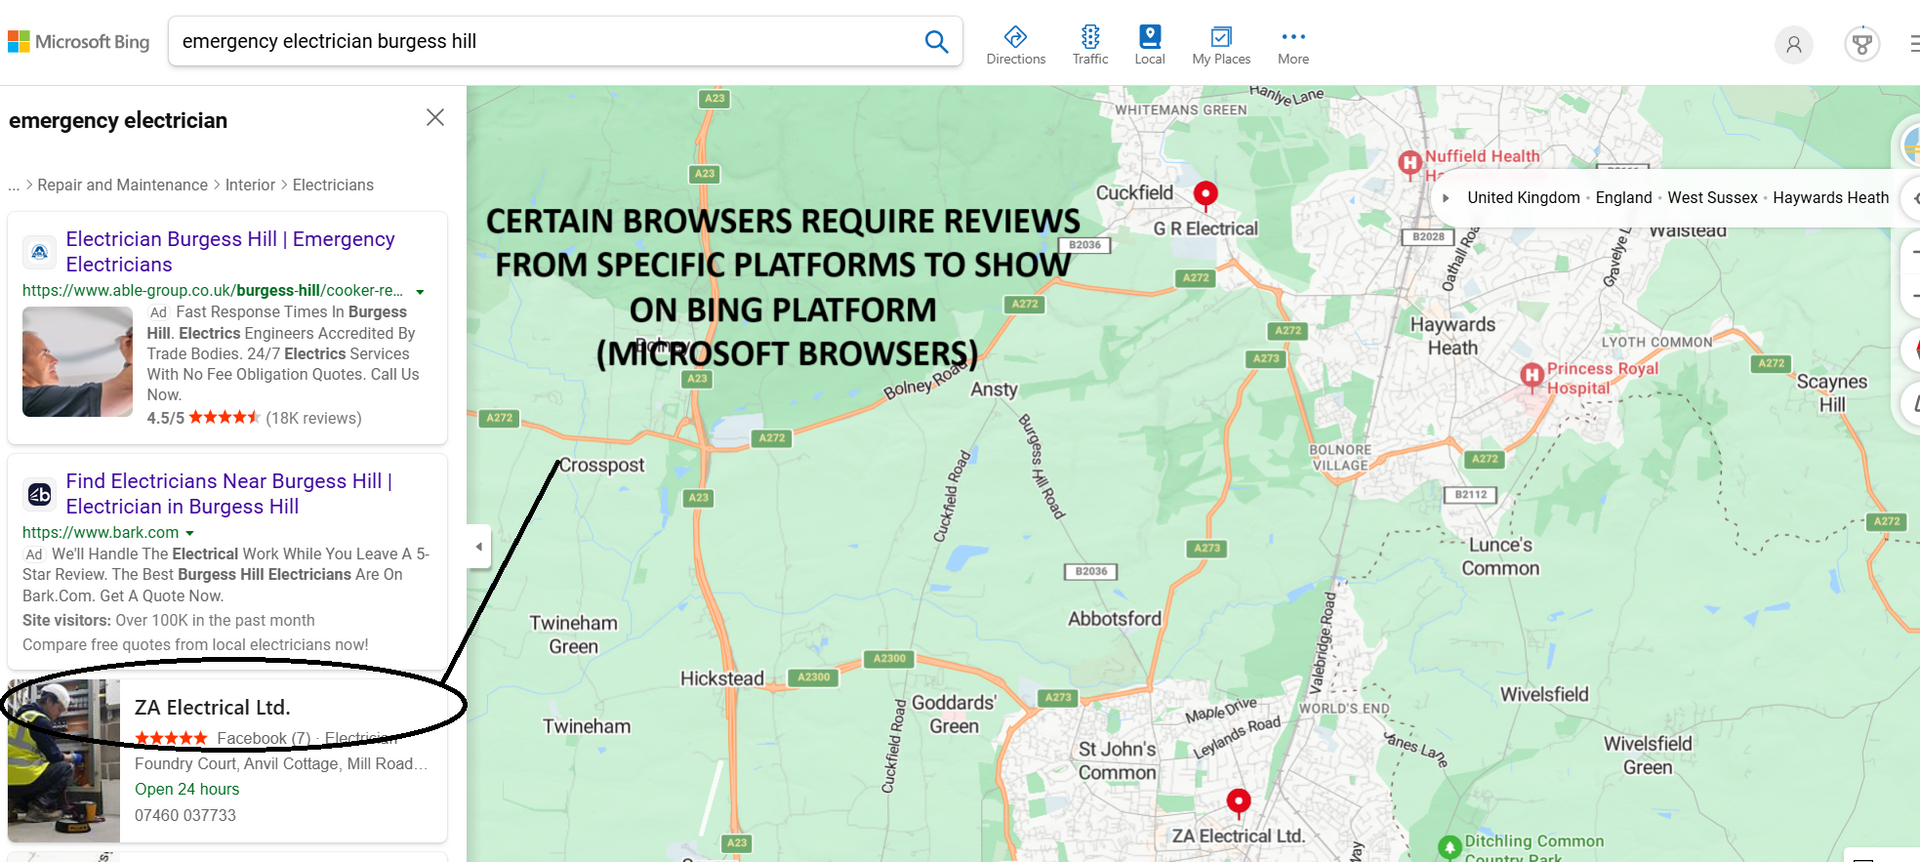Click the Ditchling Common Country Park marker
Screen dimensions: 1920x862
(x=1449, y=848)
